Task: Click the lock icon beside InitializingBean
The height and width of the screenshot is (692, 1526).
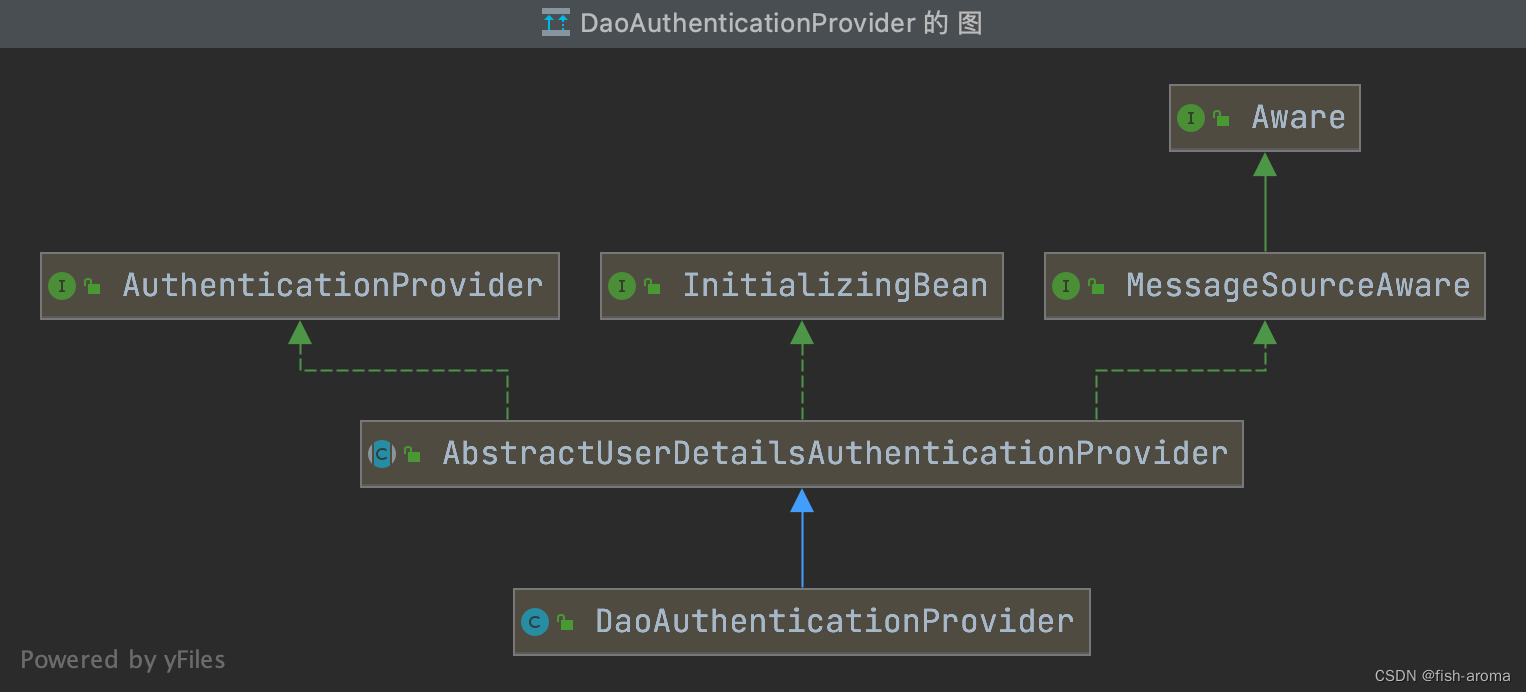Action: 653,287
